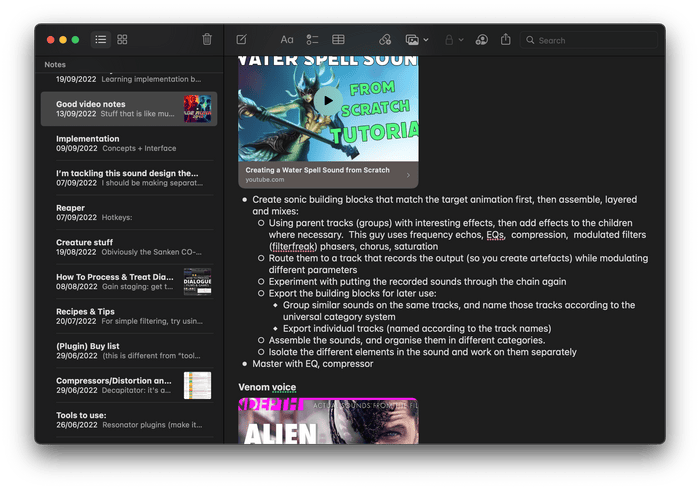
Task: Open the Venom voice ALIEN thumbnail
Action: pyautogui.click(x=328, y=421)
